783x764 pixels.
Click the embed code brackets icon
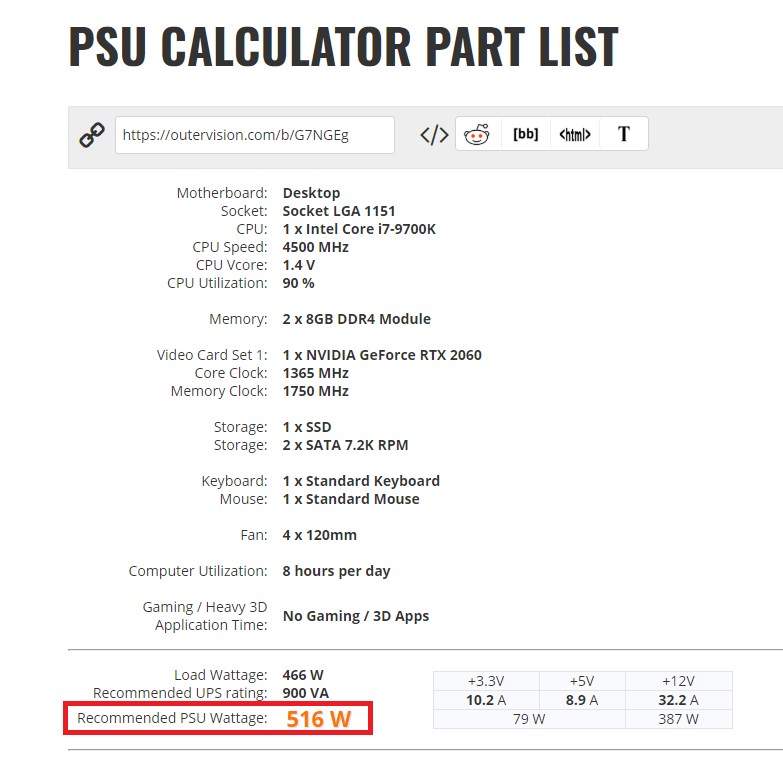434,135
